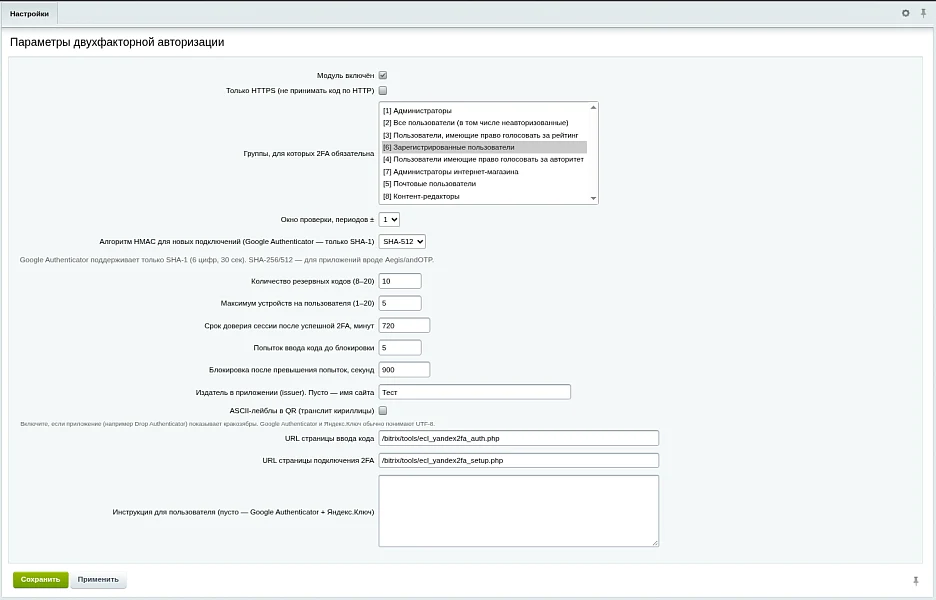
Task: Enable «Только HTTPS» checkbox
Action: pyautogui.click(x=383, y=91)
